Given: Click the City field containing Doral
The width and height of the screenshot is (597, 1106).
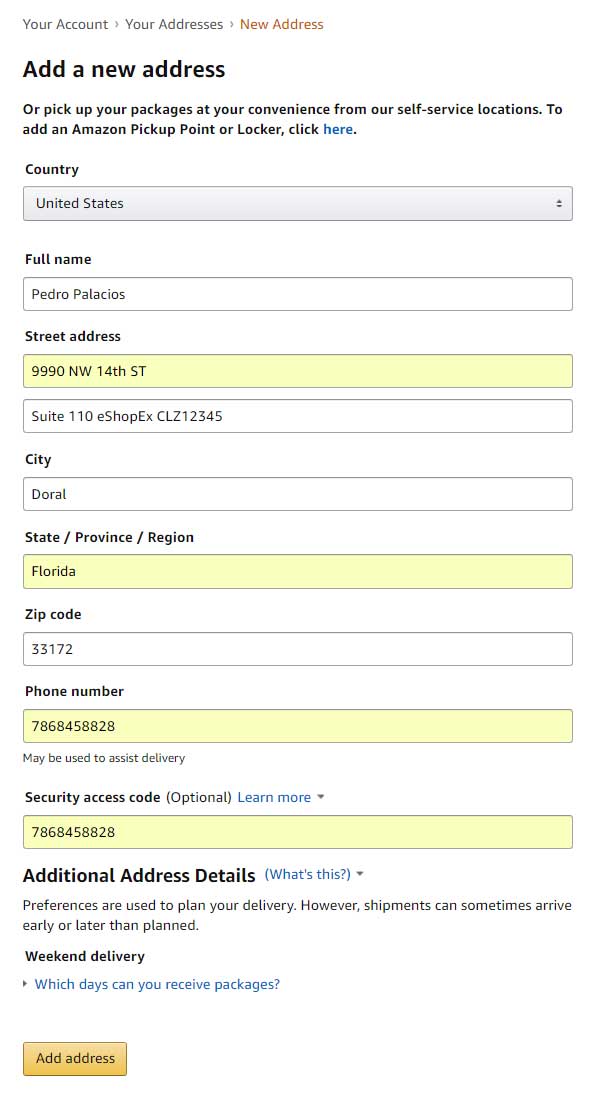Looking at the screenshot, I should [297, 494].
